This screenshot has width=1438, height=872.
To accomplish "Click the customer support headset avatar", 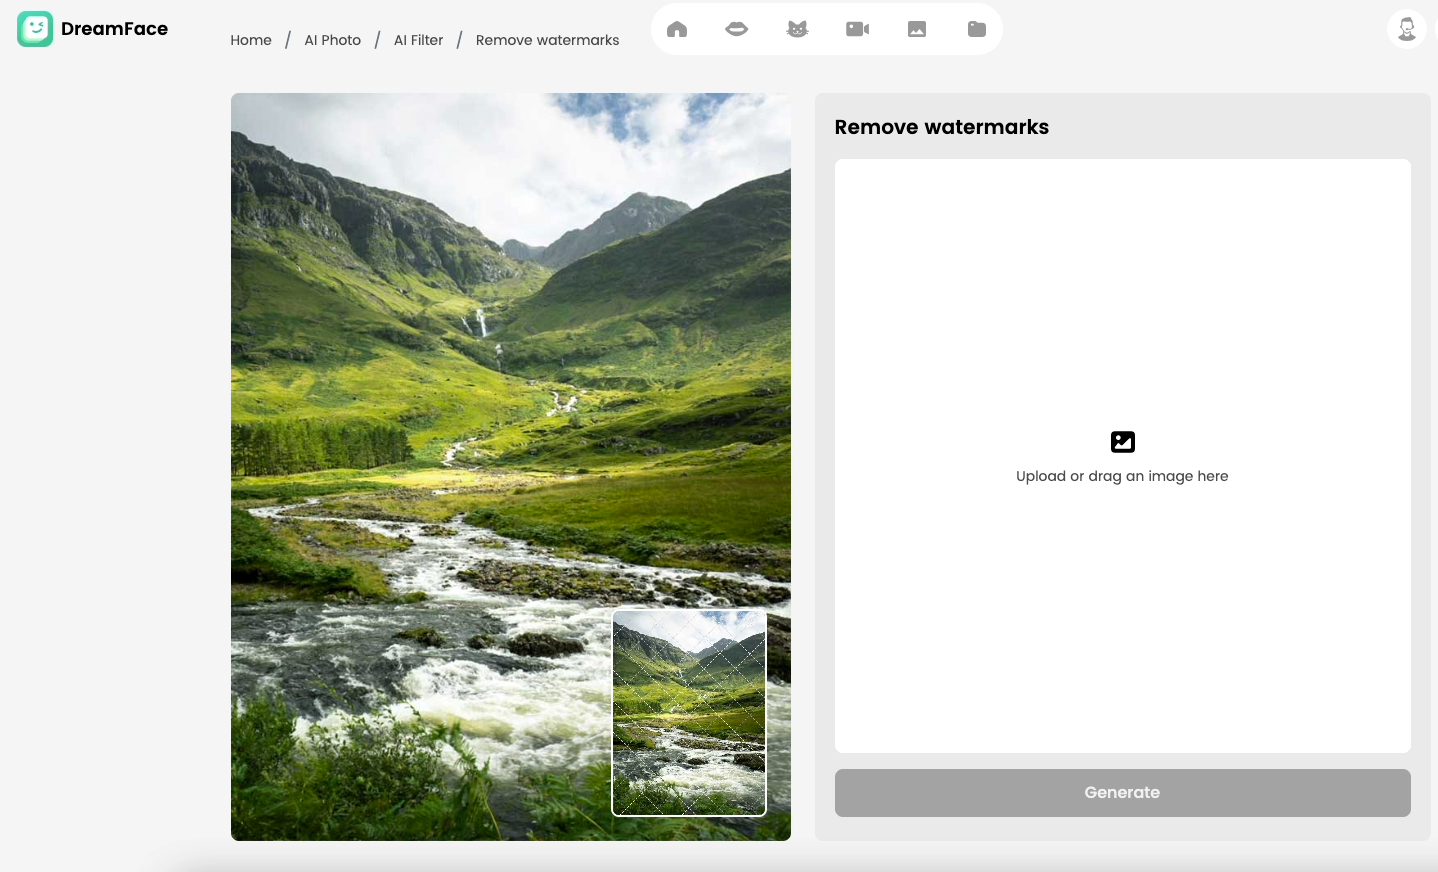I will pos(1406,29).
